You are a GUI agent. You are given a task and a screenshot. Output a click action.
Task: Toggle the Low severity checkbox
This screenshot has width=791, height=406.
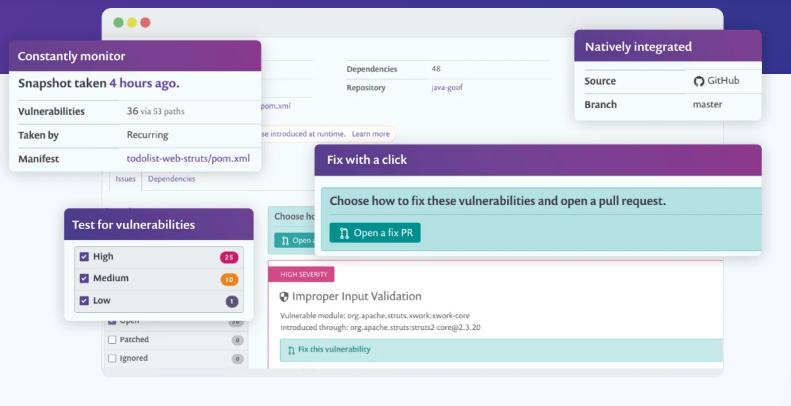tap(85, 301)
